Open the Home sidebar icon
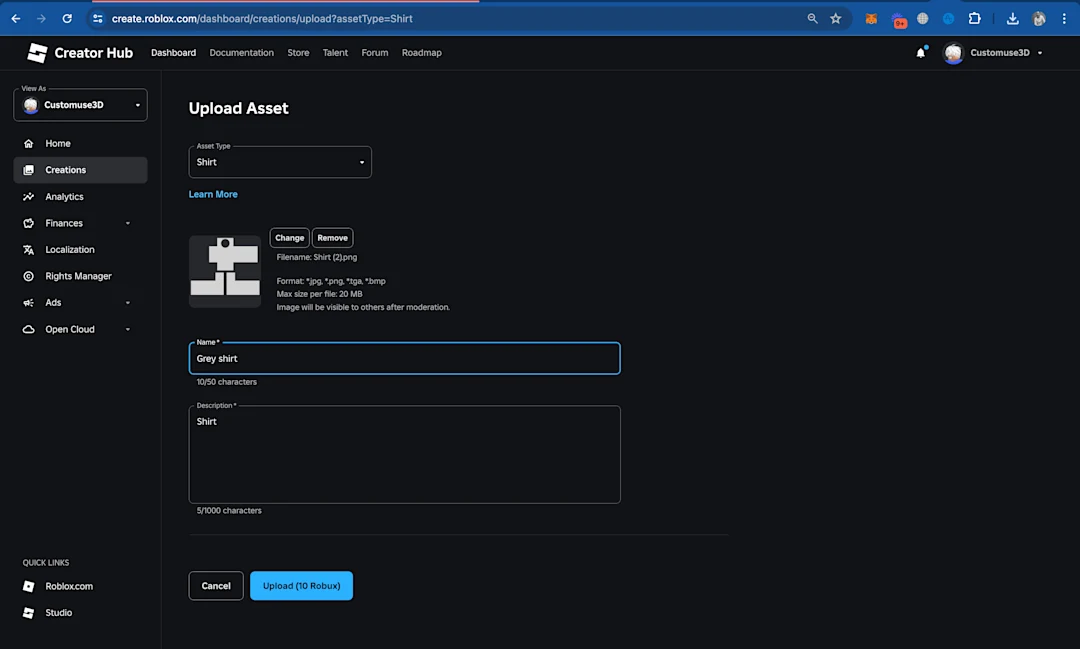This screenshot has width=1080, height=649. [x=28, y=143]
